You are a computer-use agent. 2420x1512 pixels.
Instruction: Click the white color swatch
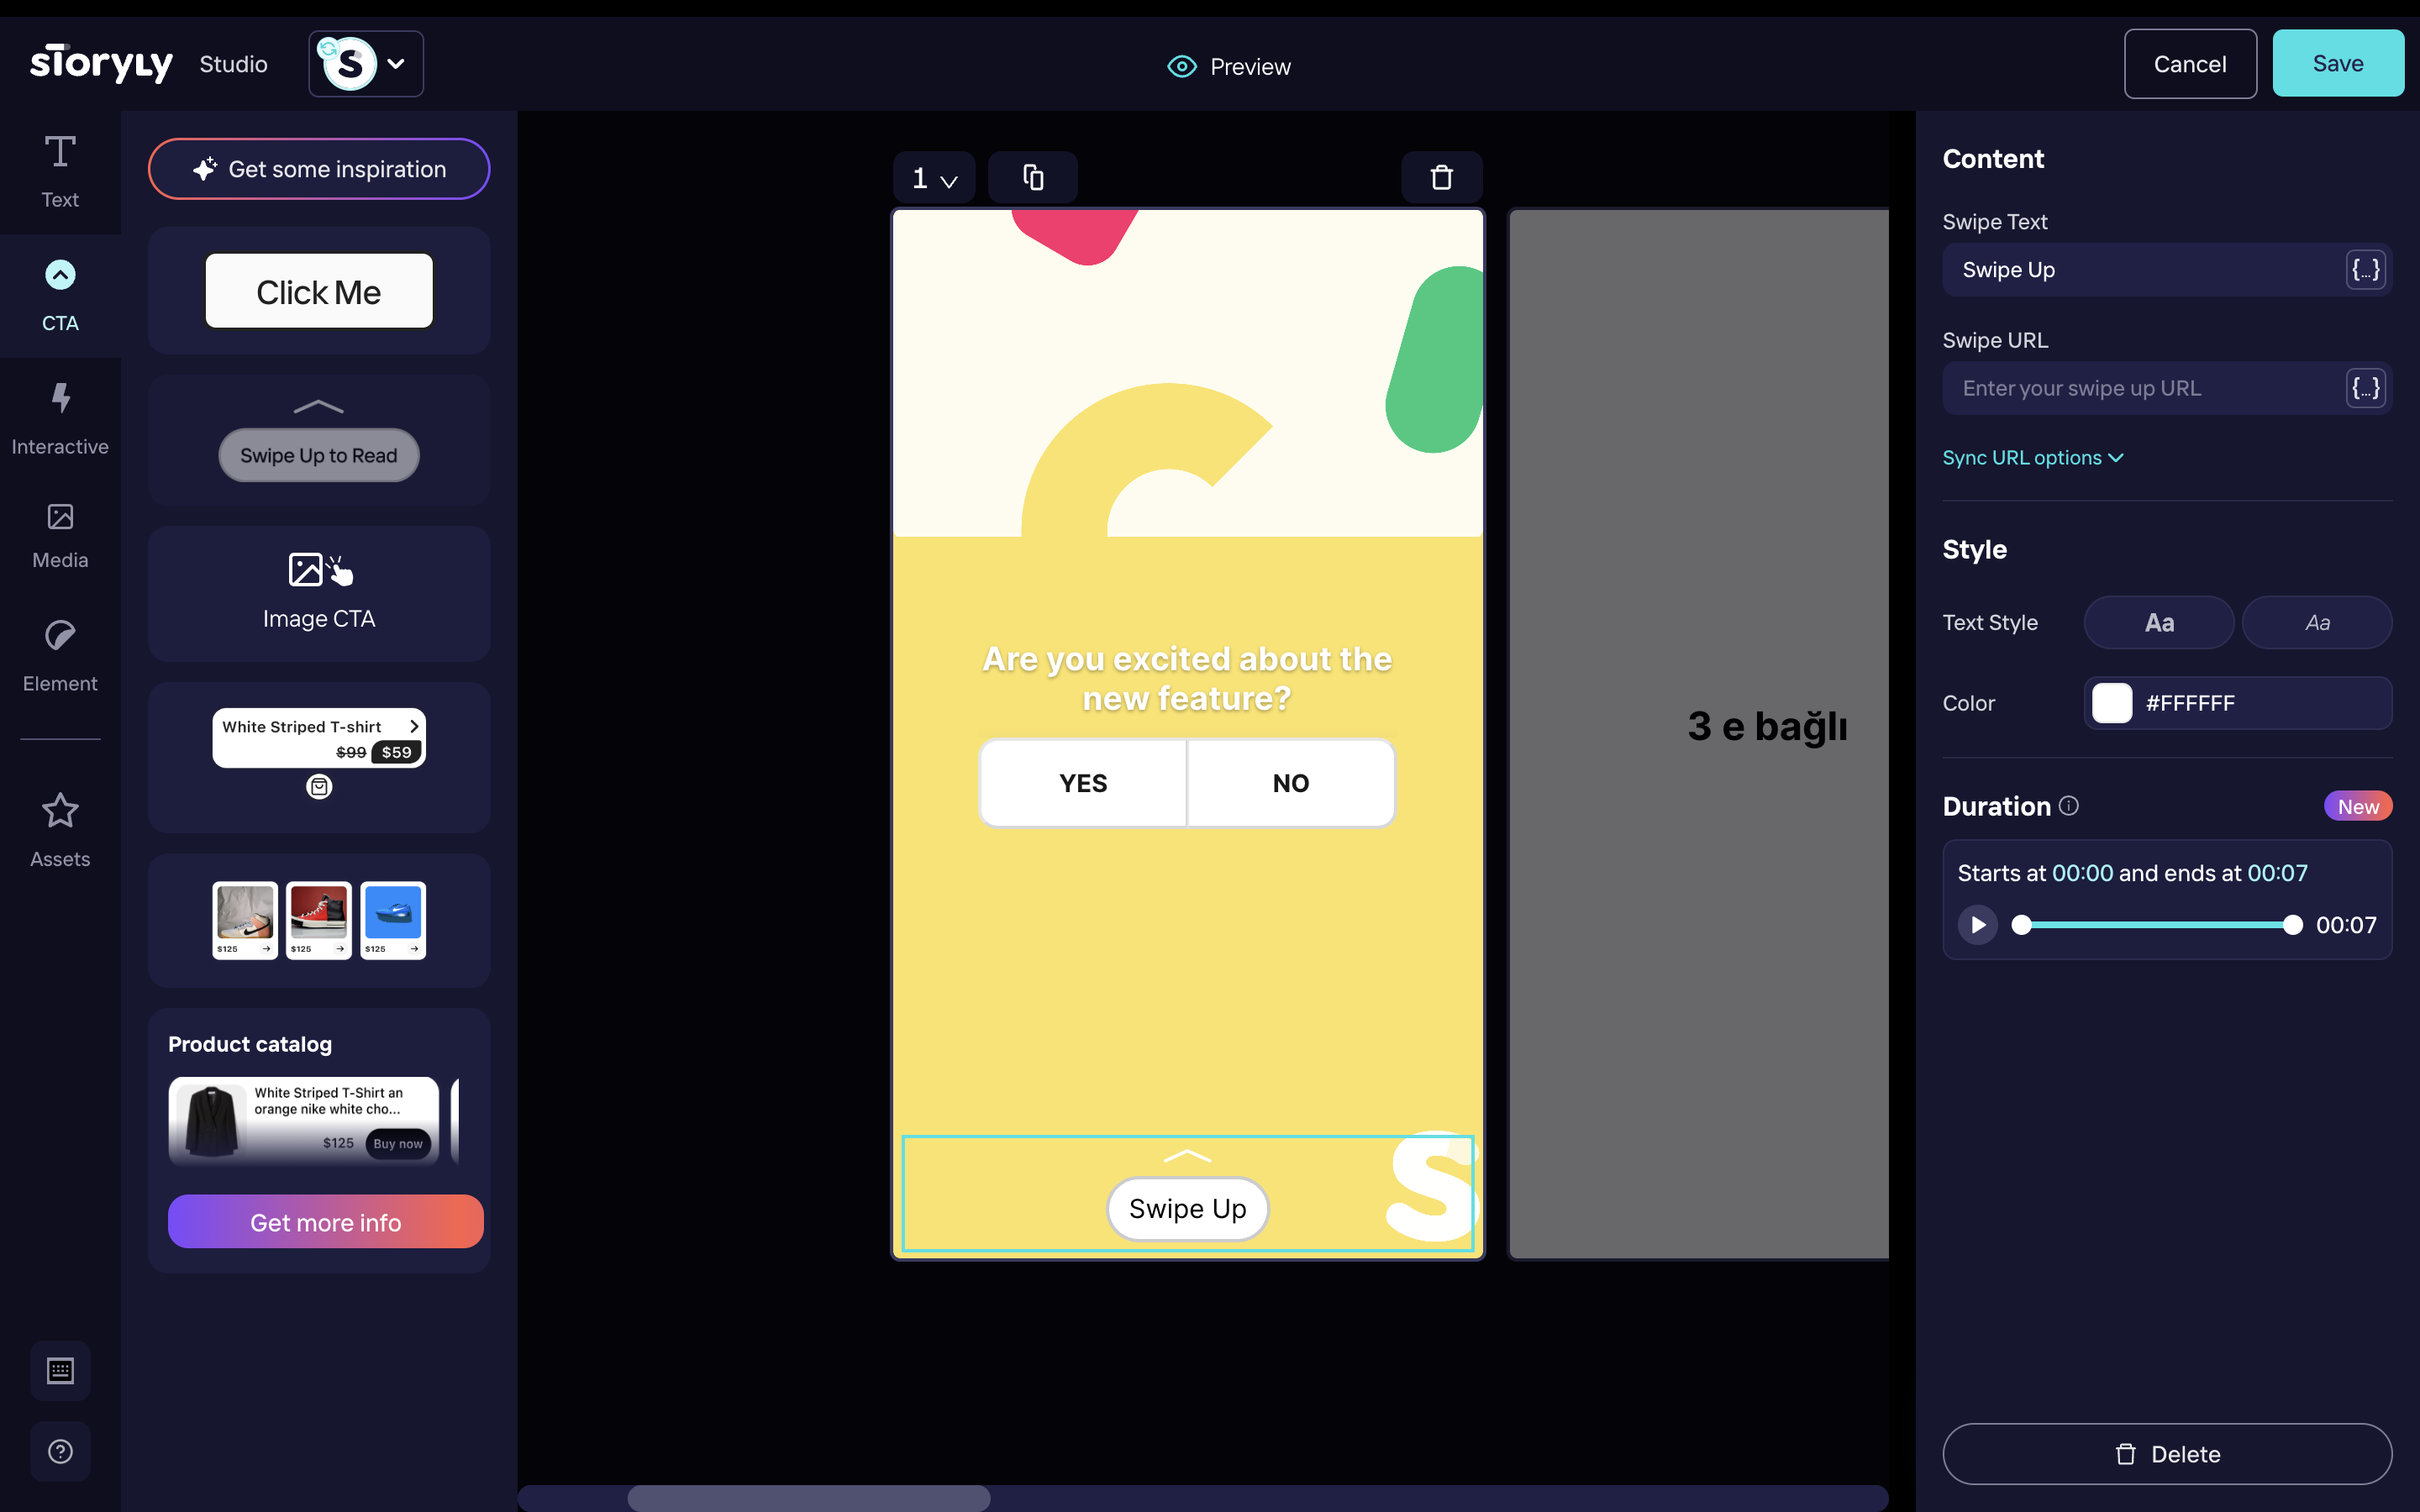[x=2112, y=703]
